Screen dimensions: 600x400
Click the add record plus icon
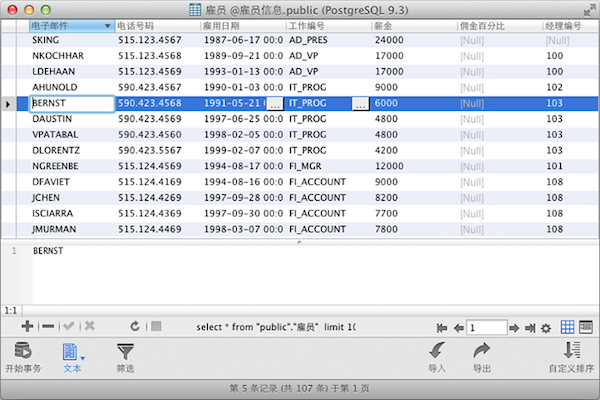tap(27, 327)
